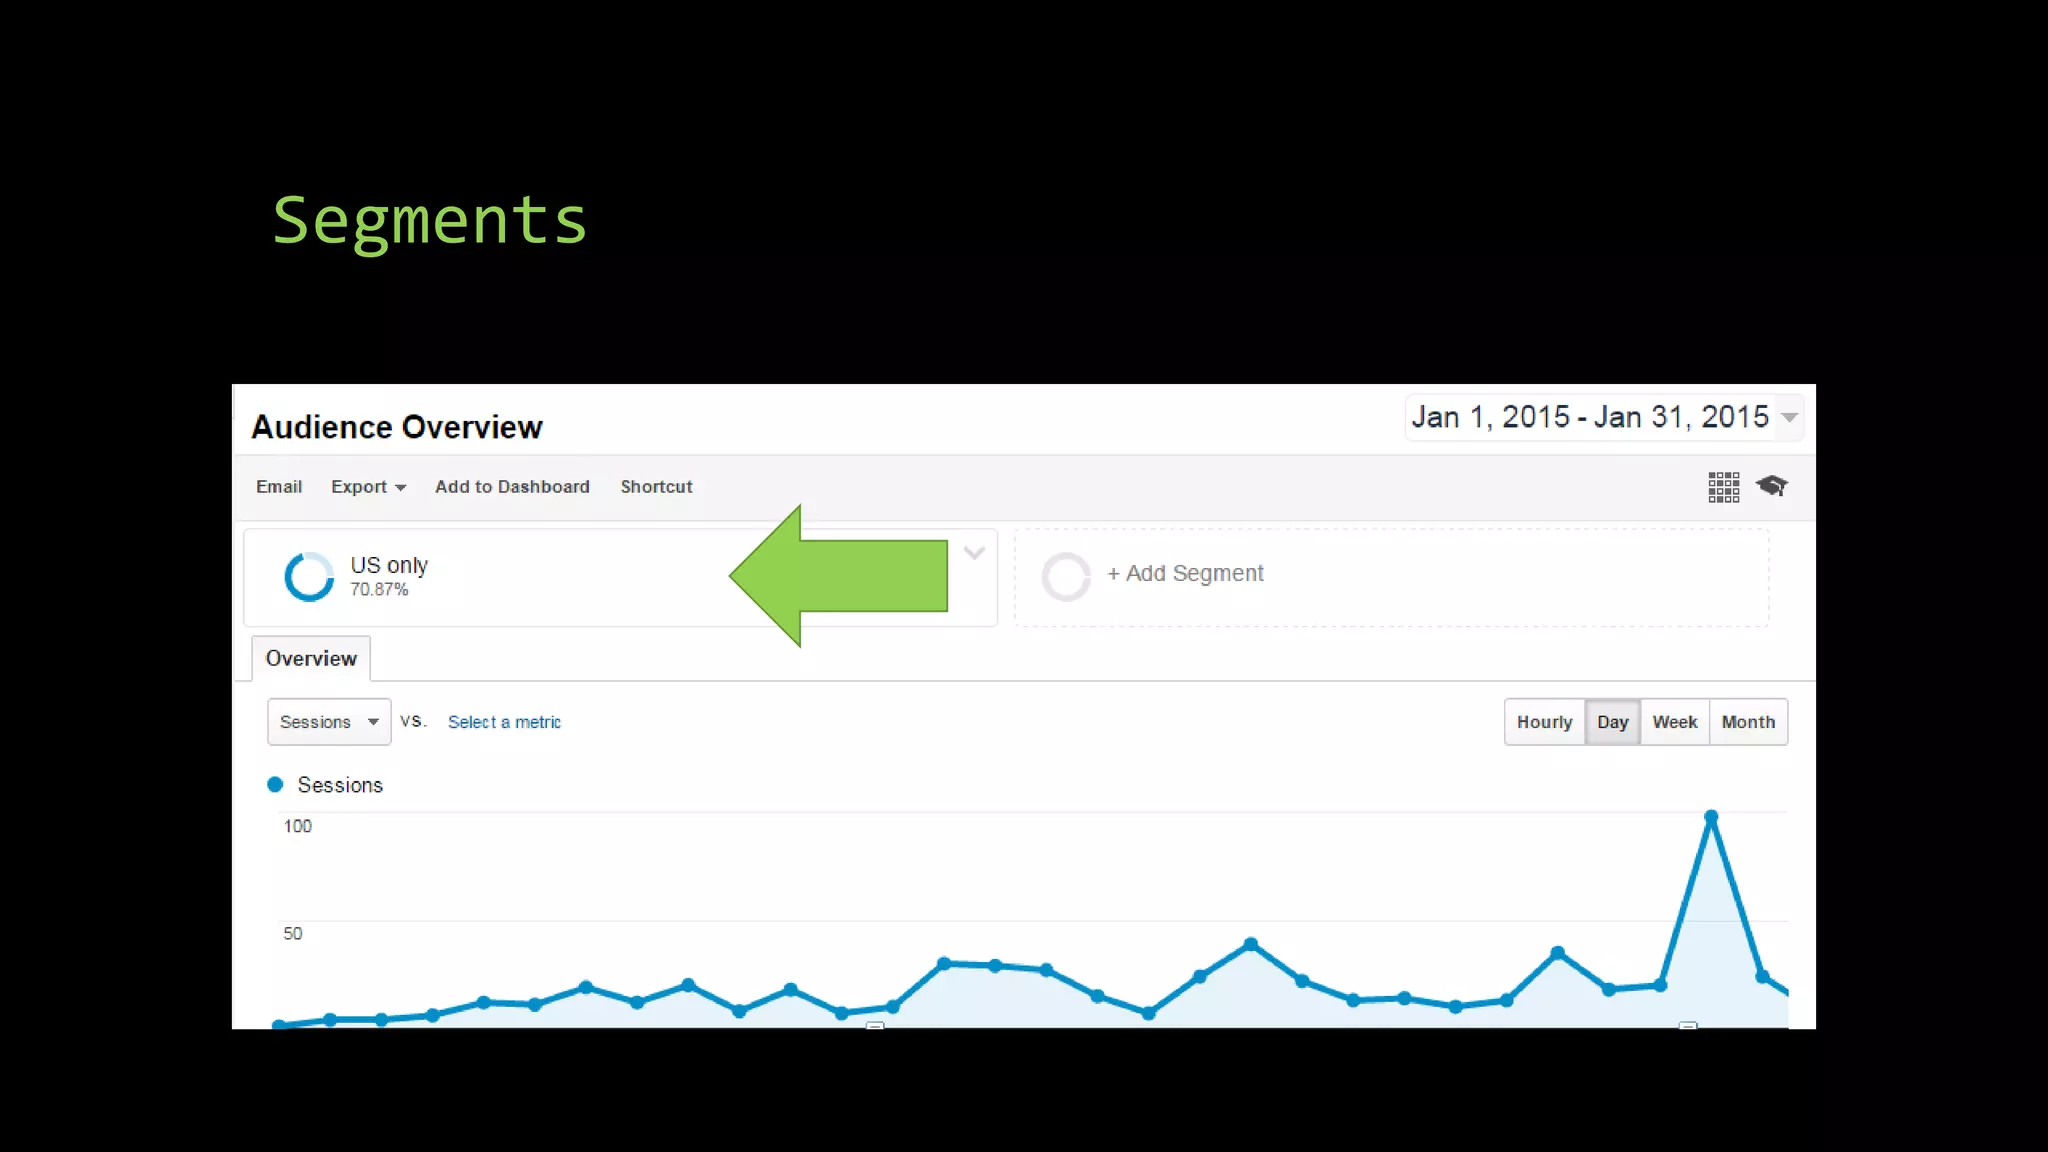2048x1152 pixels.
Task: Switch the graph to Week view
Action: [x=1674, y=722]
